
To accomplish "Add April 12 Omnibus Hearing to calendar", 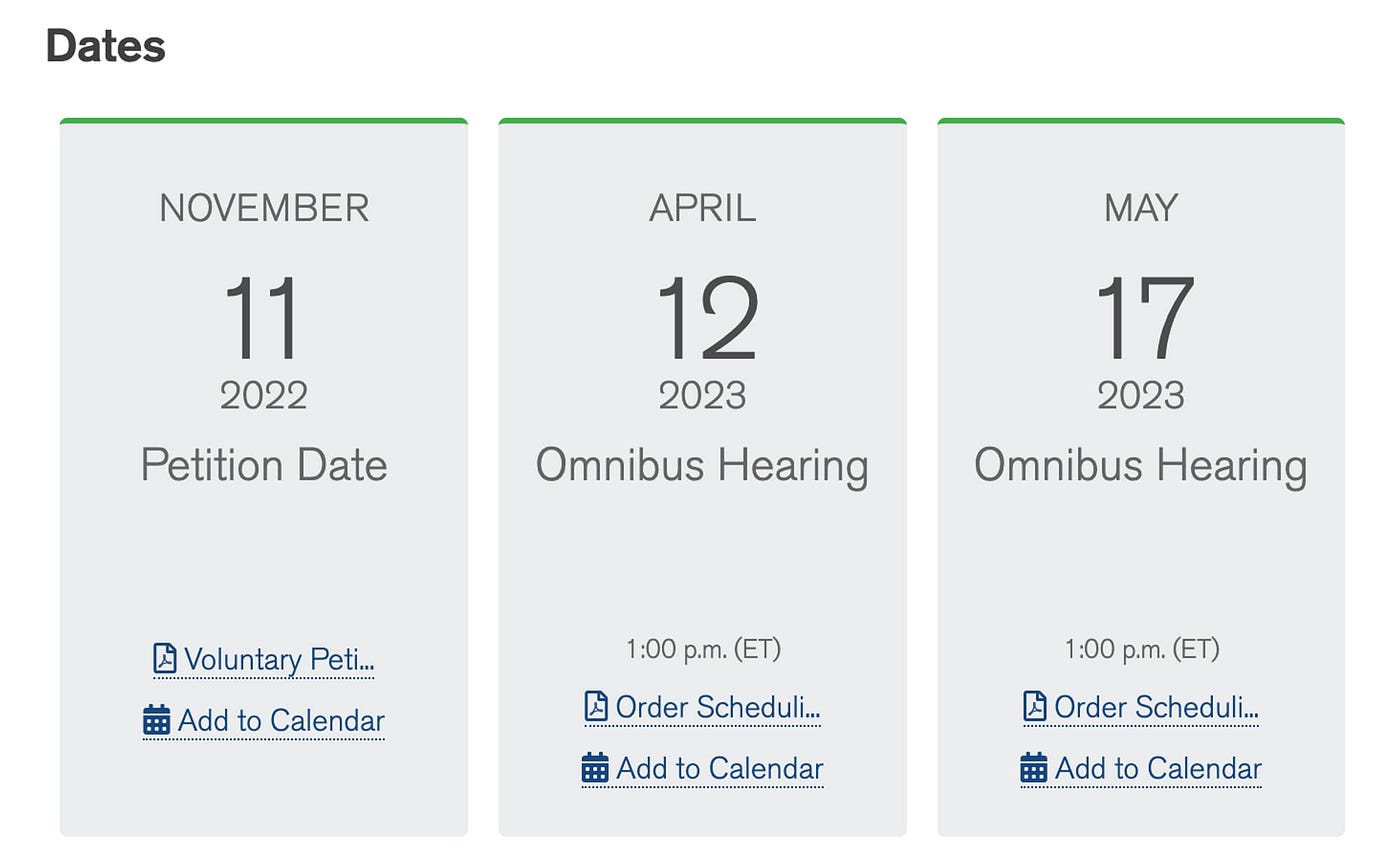I will point(720,769).
